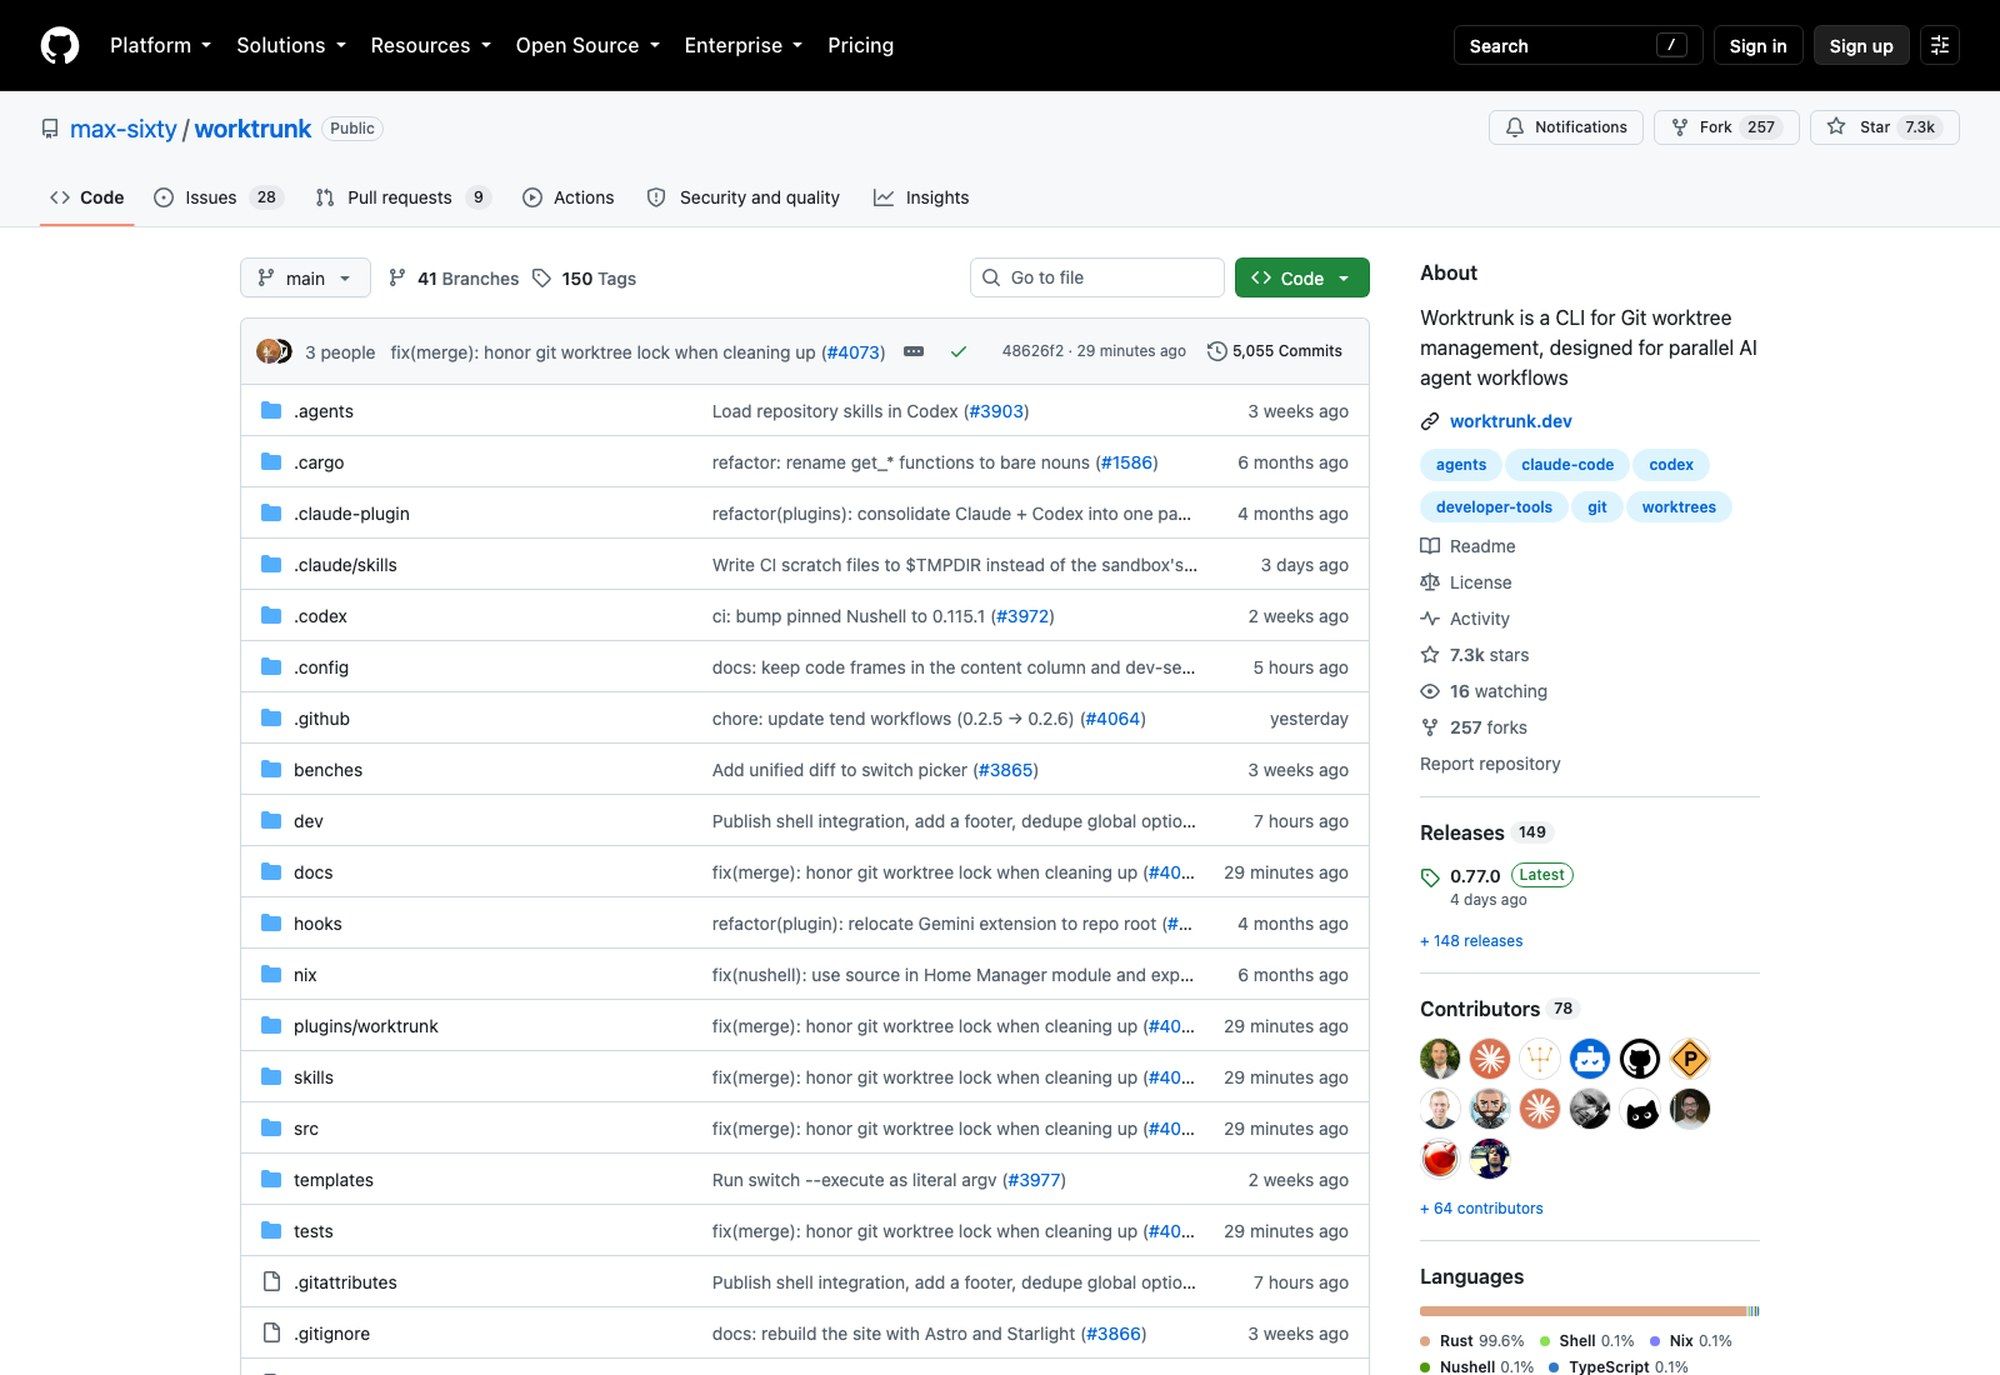Click the folder icon for .agents

271,410
